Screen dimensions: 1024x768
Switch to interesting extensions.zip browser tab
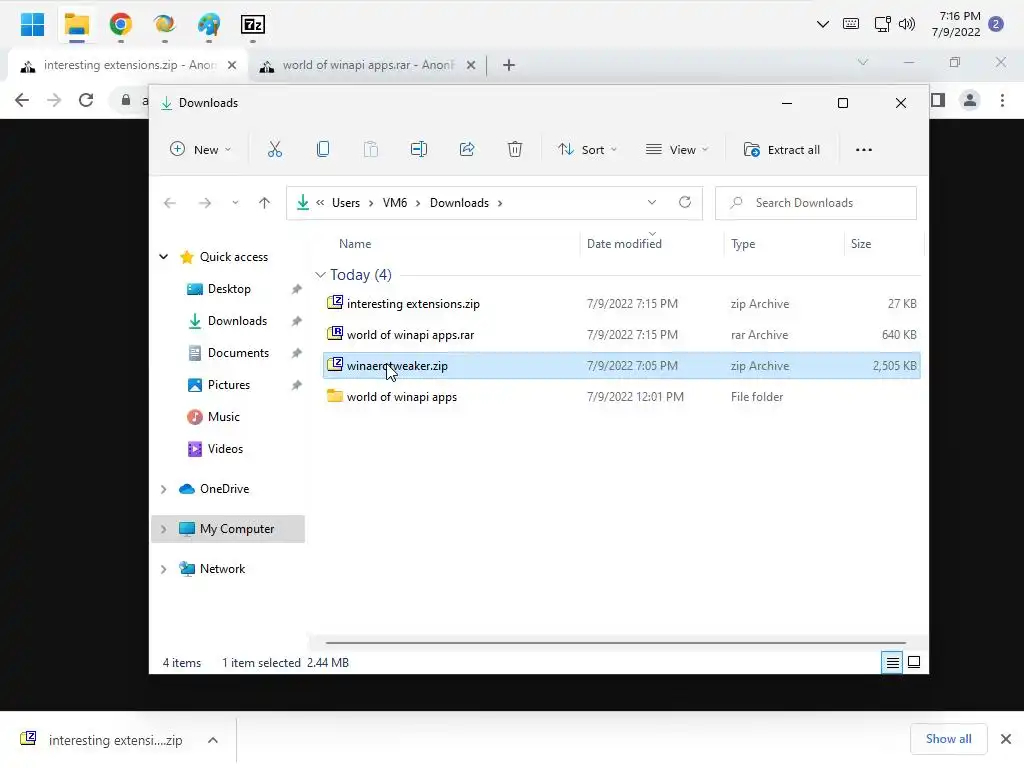(127, 65)
